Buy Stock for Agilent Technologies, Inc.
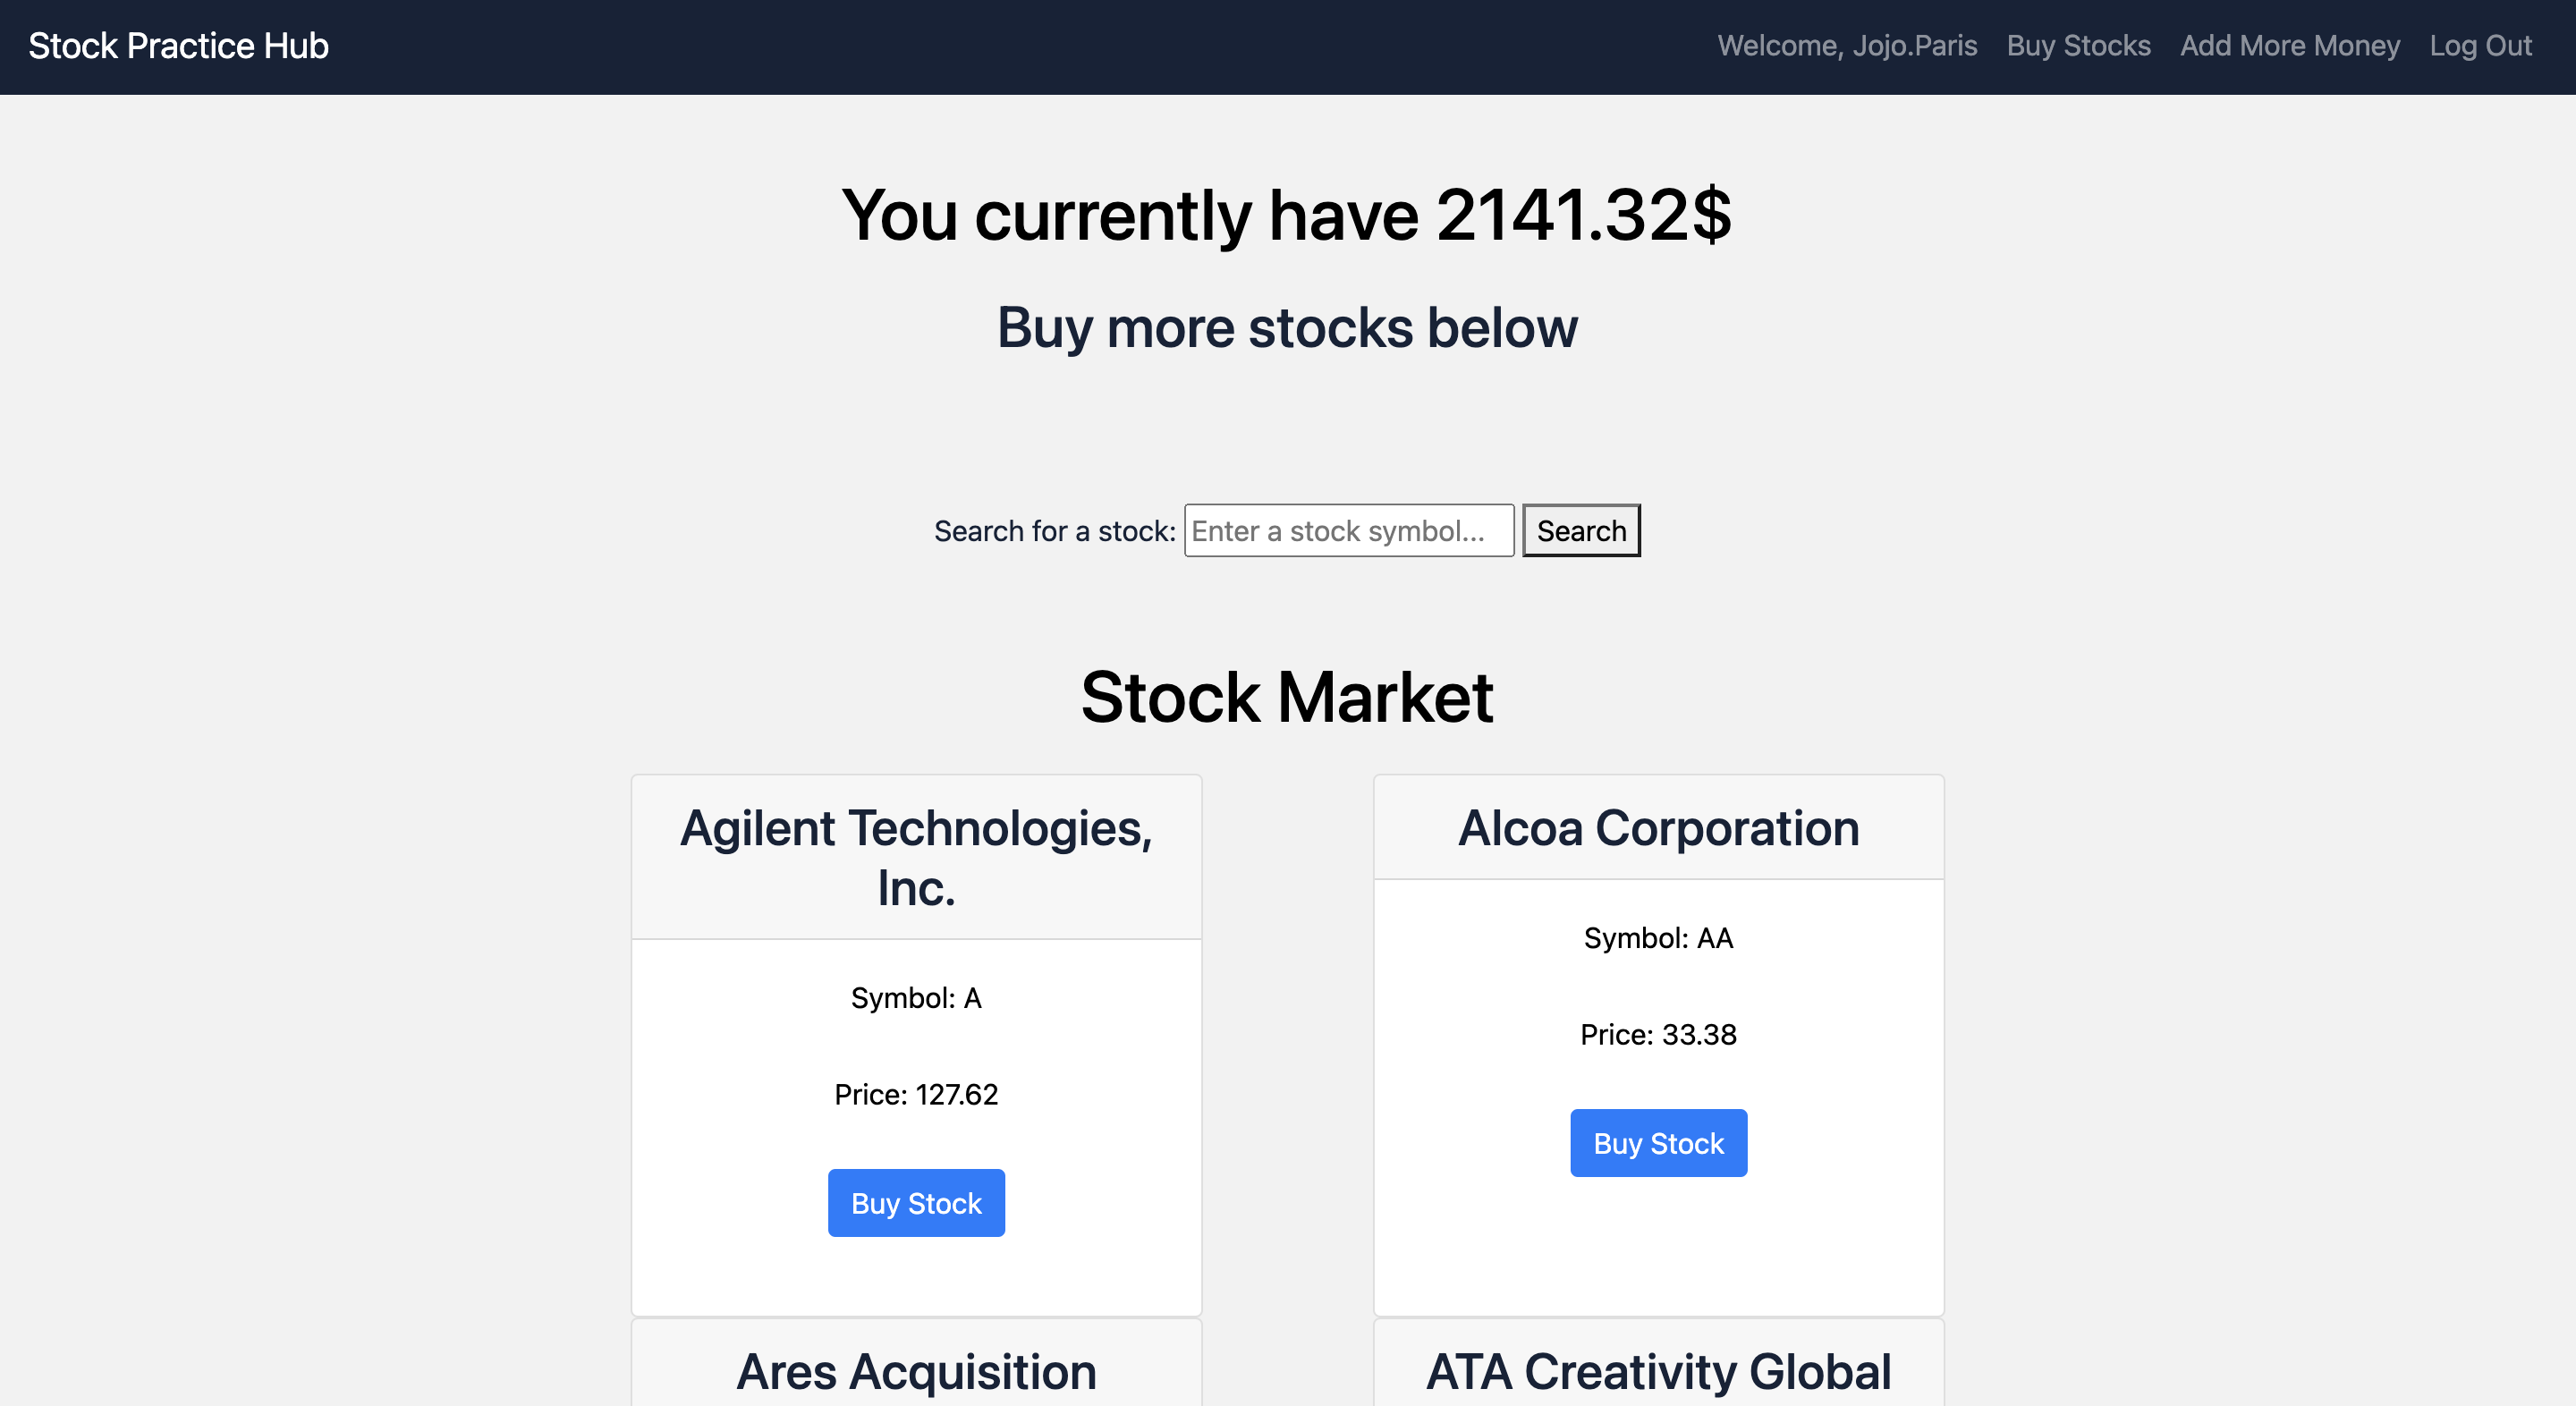This screenshot has height=1406, width=2576. [915, 1203]
